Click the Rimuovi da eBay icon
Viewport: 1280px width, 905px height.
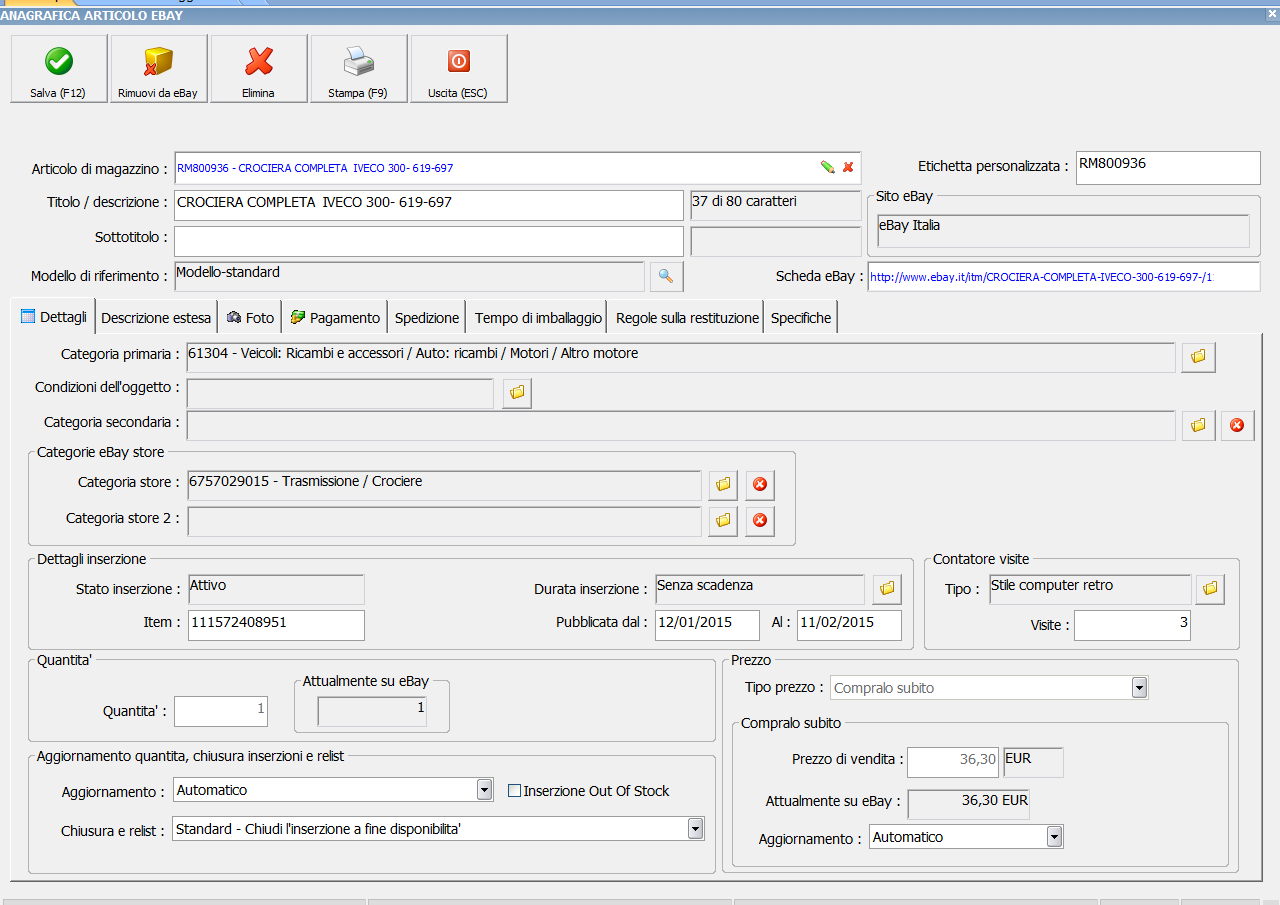[158, 63]
